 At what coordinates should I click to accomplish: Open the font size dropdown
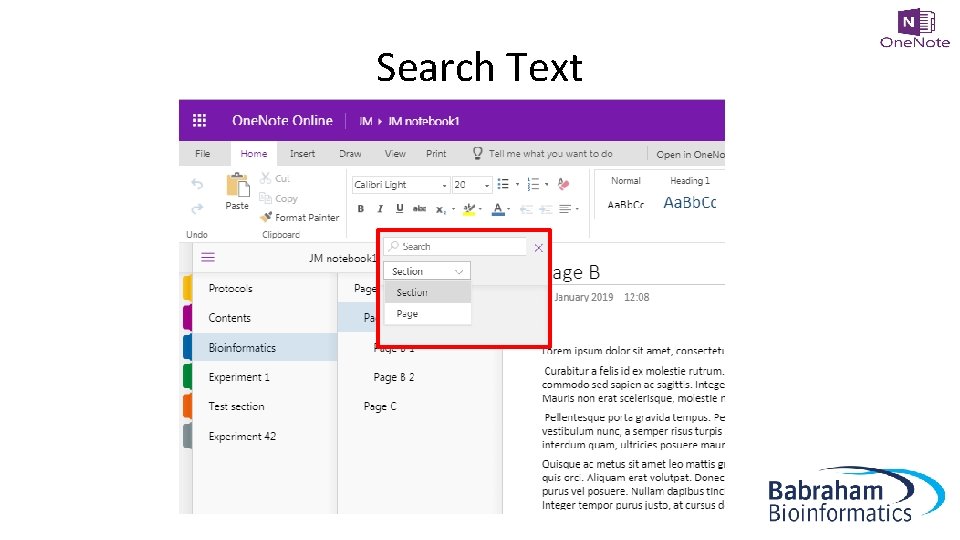pyautogui.click(x=487, y=185)
